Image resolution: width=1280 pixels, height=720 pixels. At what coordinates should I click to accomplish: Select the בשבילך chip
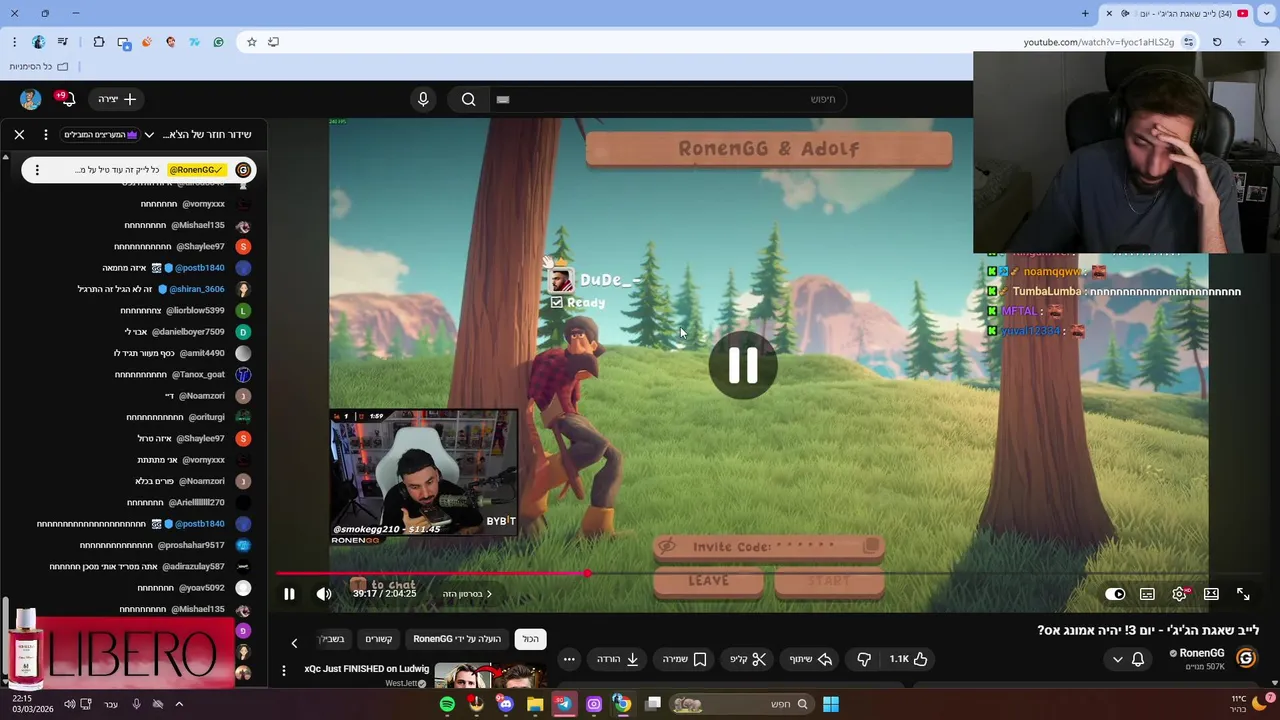[333, 639]
